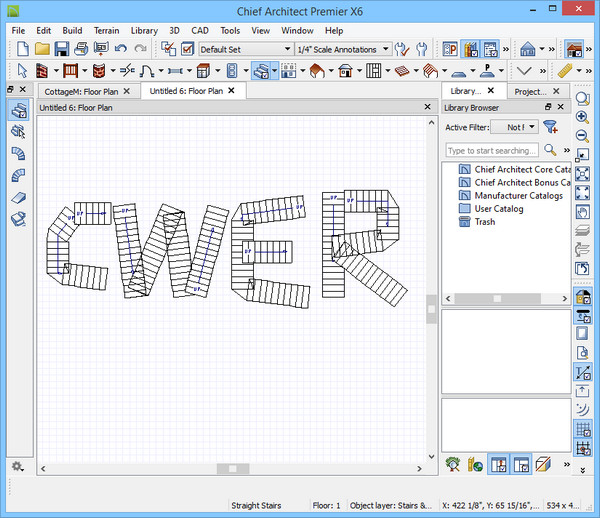The image size is (600, 518).
Task: Select the Pan hand tool
Action: coord(583,212)
